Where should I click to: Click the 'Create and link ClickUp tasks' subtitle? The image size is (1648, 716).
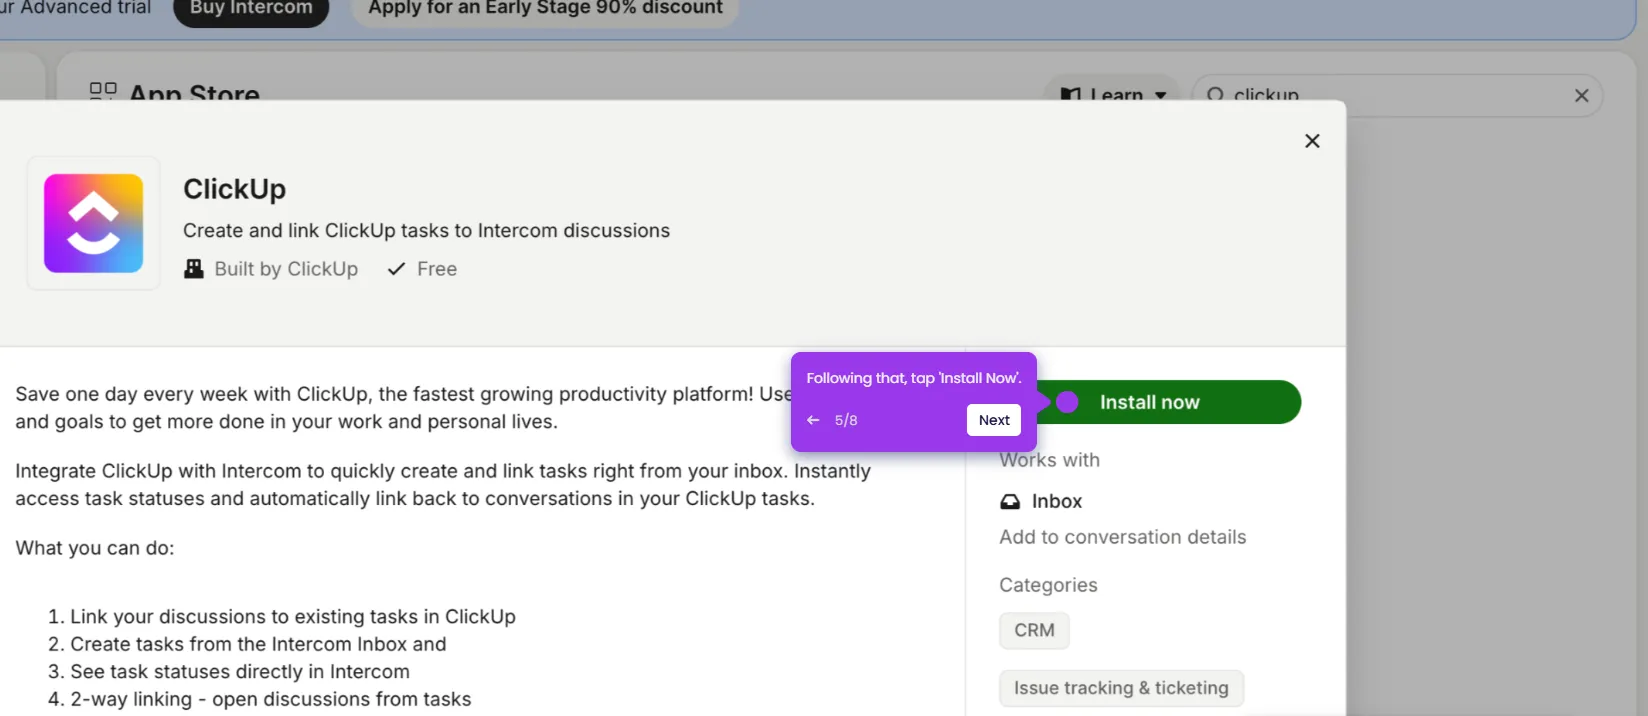[426, 230]
